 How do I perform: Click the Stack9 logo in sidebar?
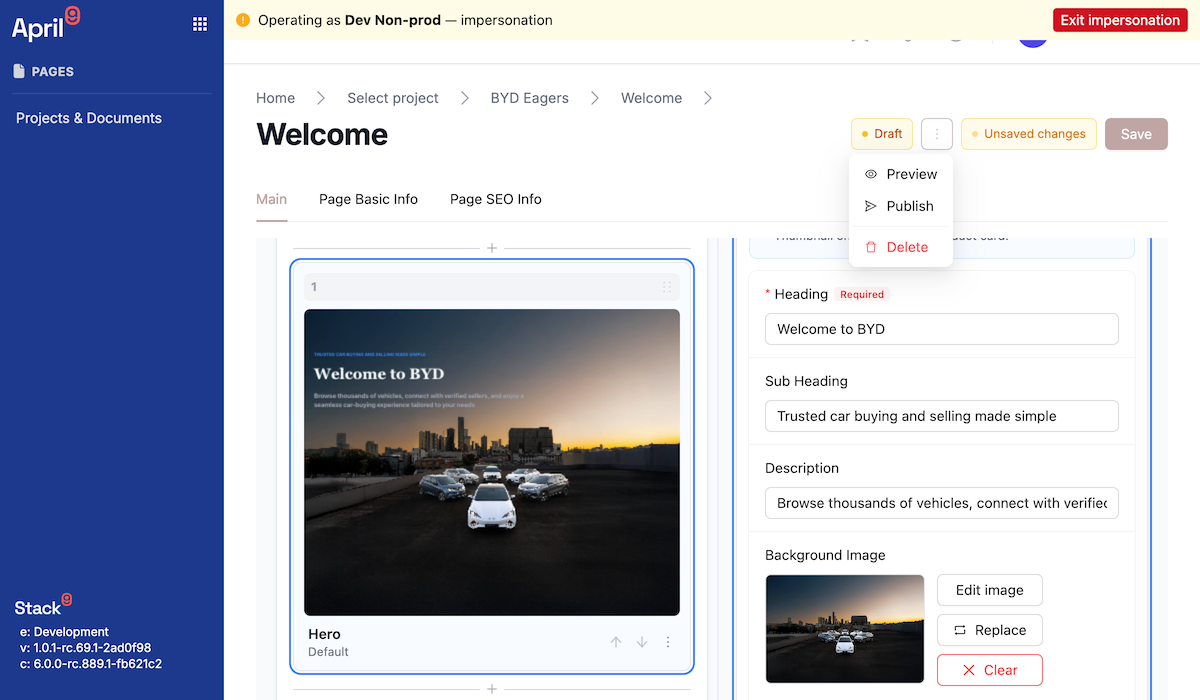click(x=43, y=606)
